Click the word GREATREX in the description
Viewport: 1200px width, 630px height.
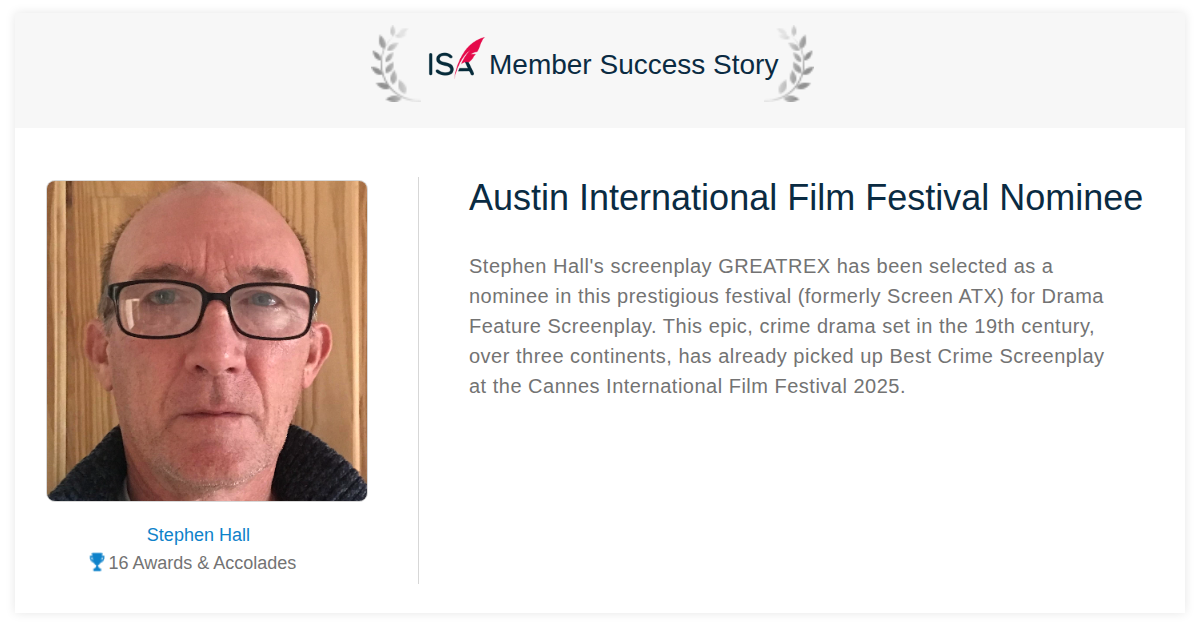coord(774,266)
